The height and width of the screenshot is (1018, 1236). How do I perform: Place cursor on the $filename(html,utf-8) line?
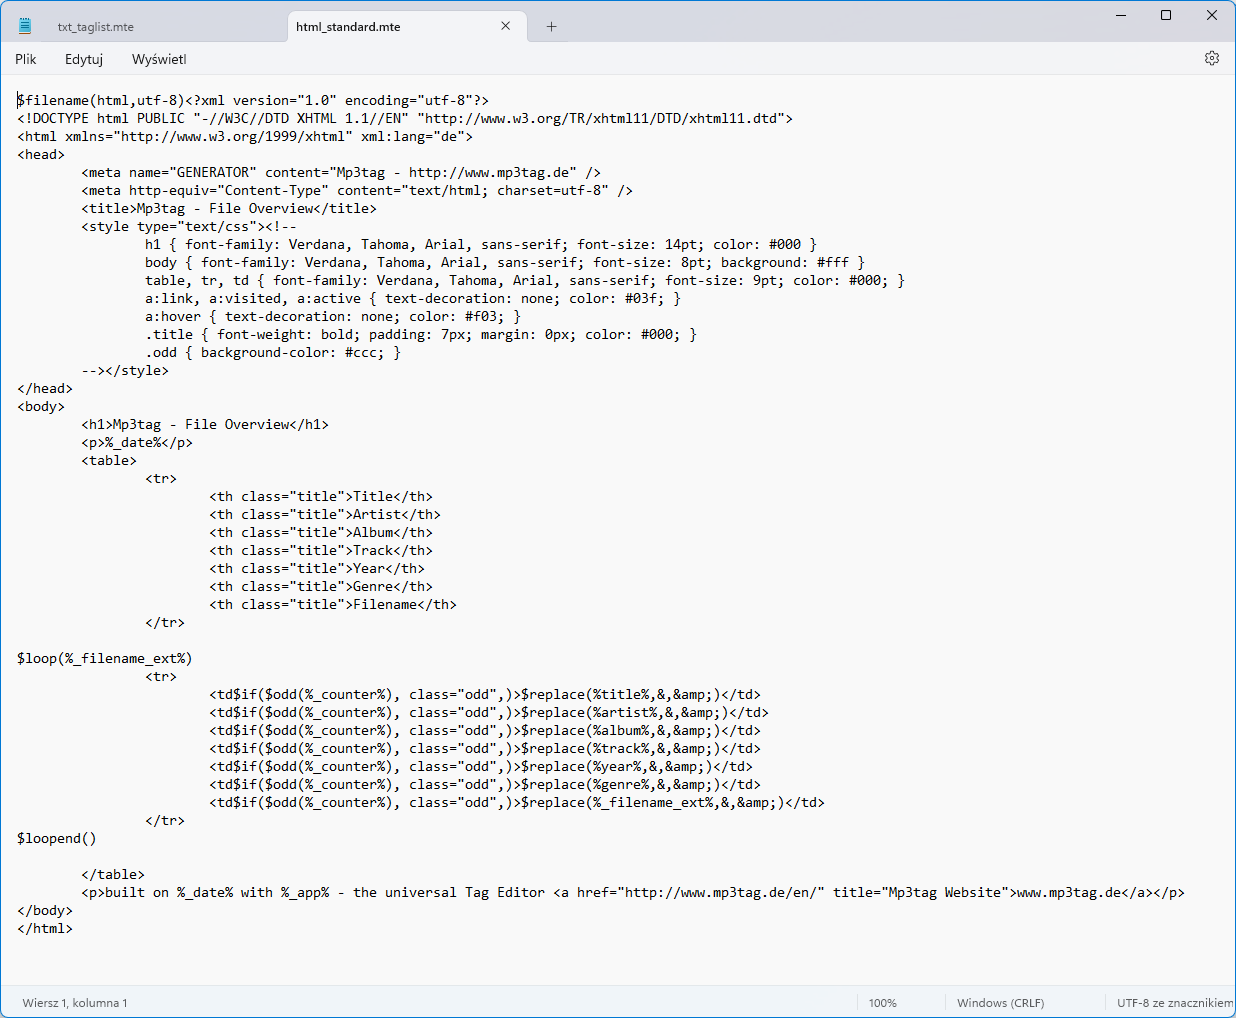tap(253, 100)
